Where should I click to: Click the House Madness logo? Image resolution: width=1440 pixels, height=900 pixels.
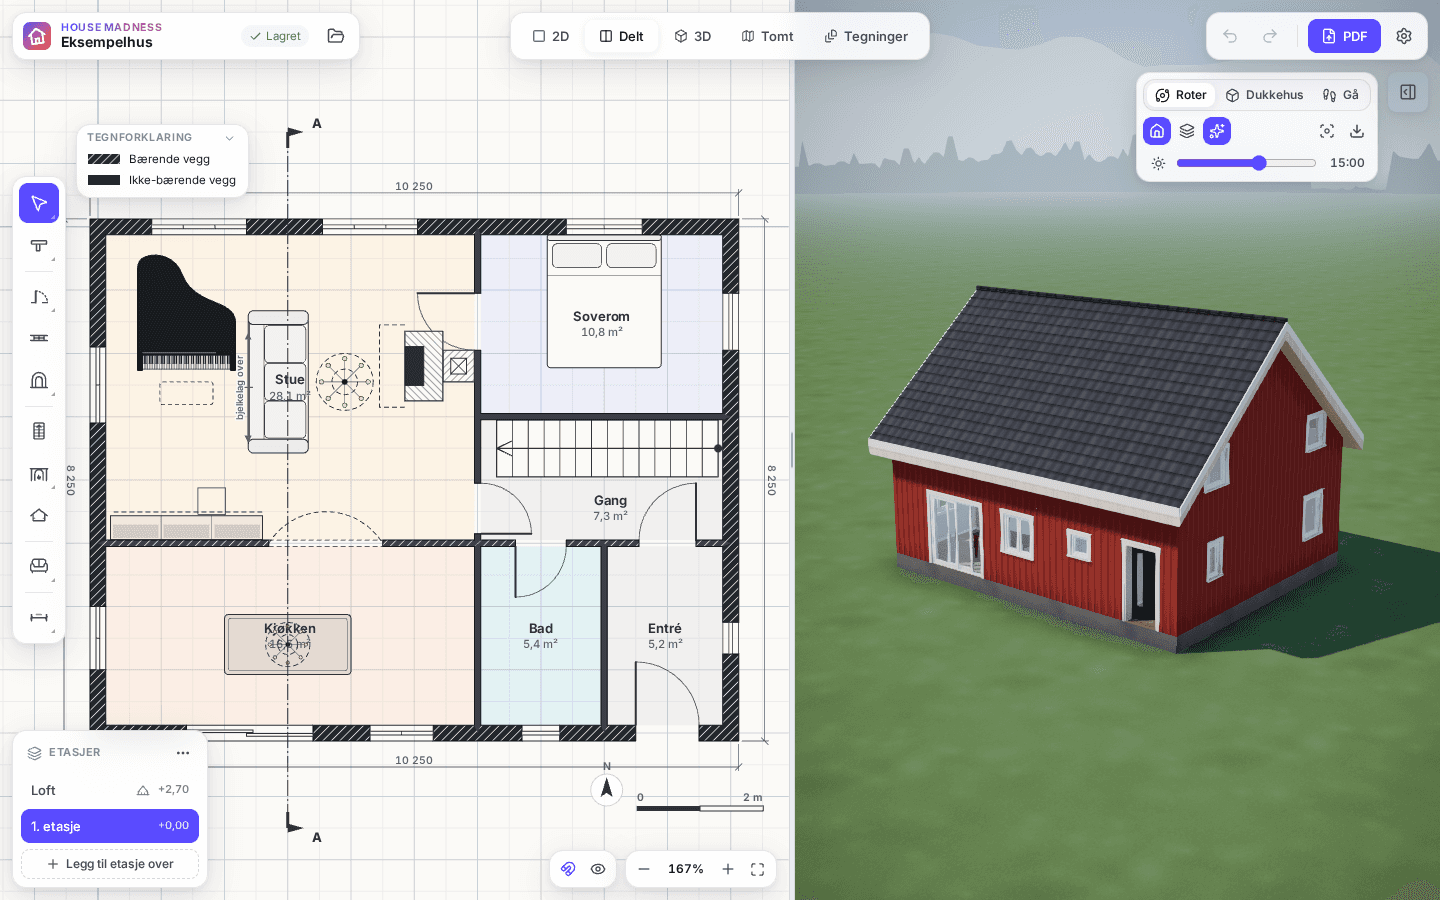pyautogui.click(x=37, y=36)
